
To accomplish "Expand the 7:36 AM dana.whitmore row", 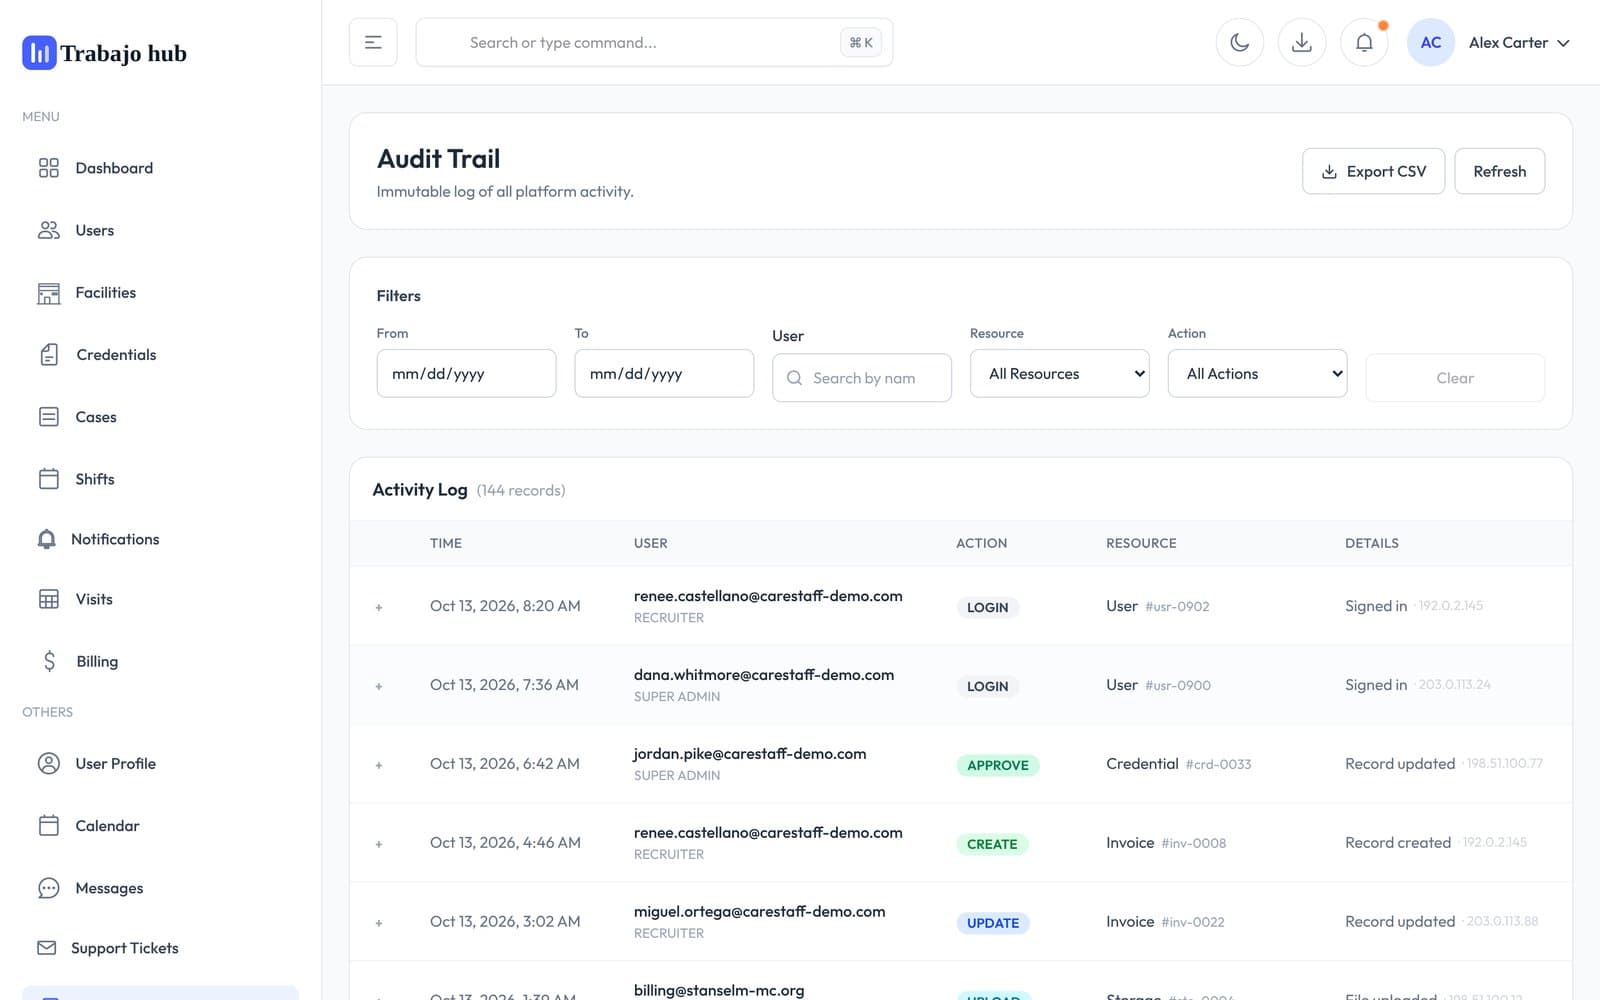I will coord(379,686).
